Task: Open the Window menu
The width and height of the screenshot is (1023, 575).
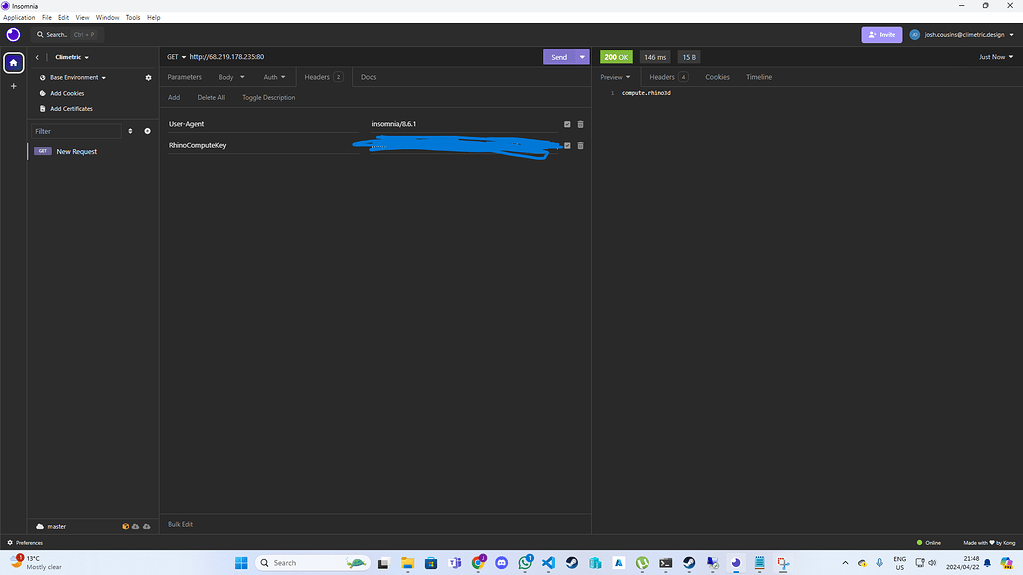Action: point(107,18)
